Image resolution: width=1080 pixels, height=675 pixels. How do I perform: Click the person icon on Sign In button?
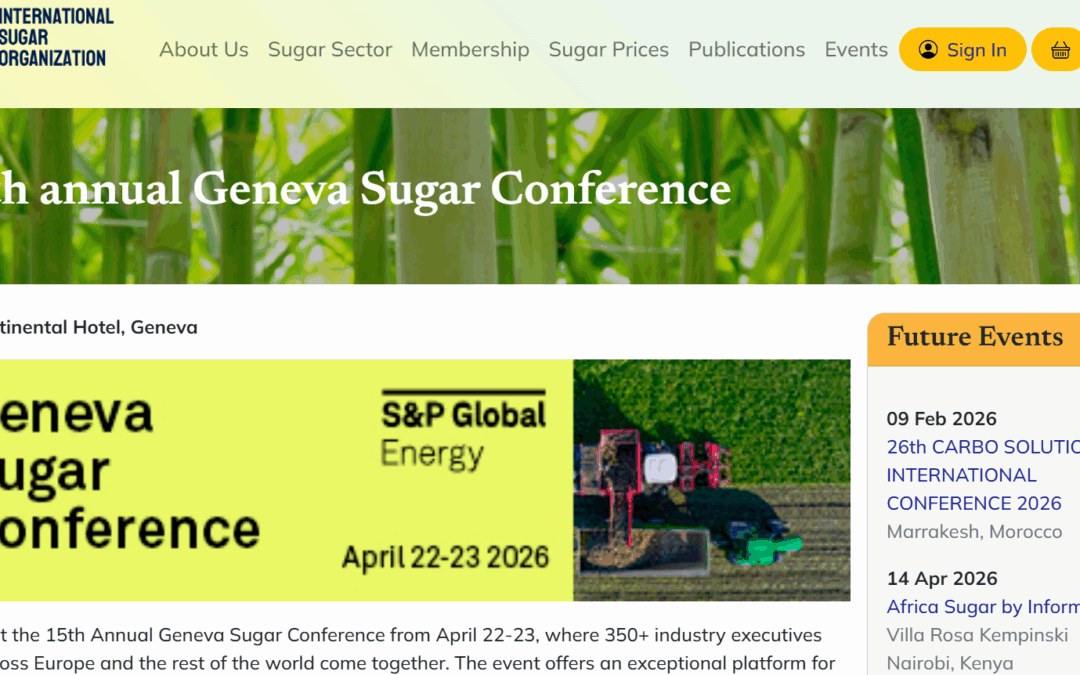(930, 49)
